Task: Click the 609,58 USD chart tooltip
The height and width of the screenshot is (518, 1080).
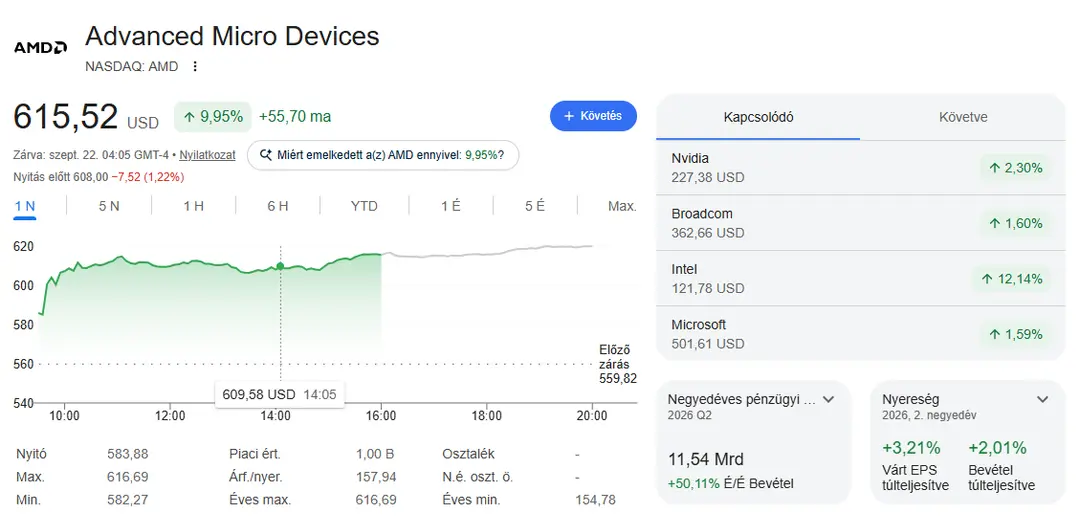Action: pyautogui.click(x=280, y=395)
